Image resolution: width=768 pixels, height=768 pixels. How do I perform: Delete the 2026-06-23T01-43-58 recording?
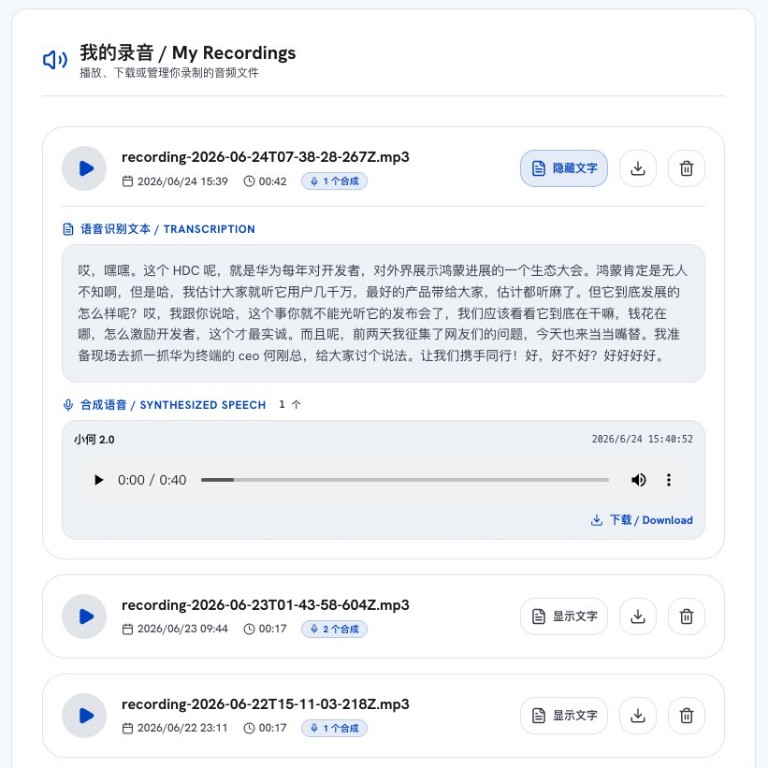click(686, 617)
